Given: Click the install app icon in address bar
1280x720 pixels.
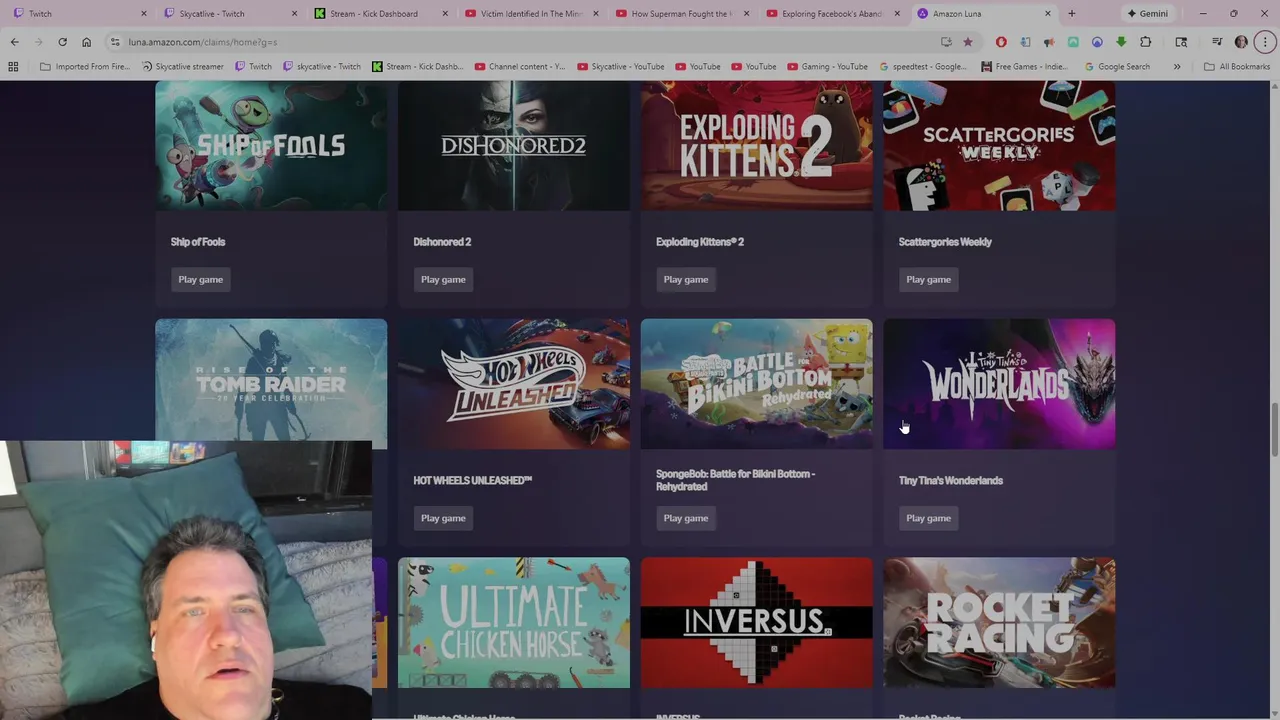Looking at the screenshot, I should 946,42.
